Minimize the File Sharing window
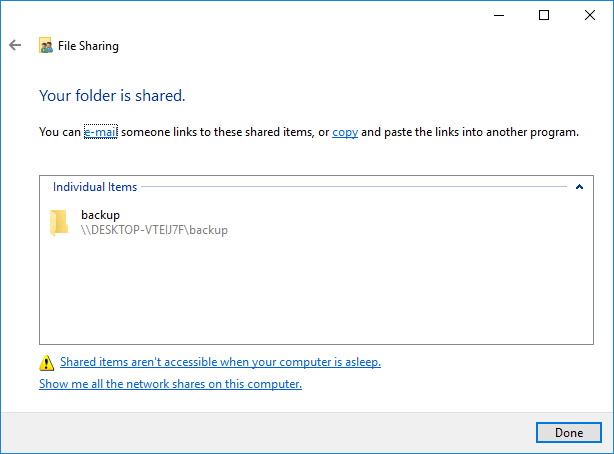 [498, 15]
